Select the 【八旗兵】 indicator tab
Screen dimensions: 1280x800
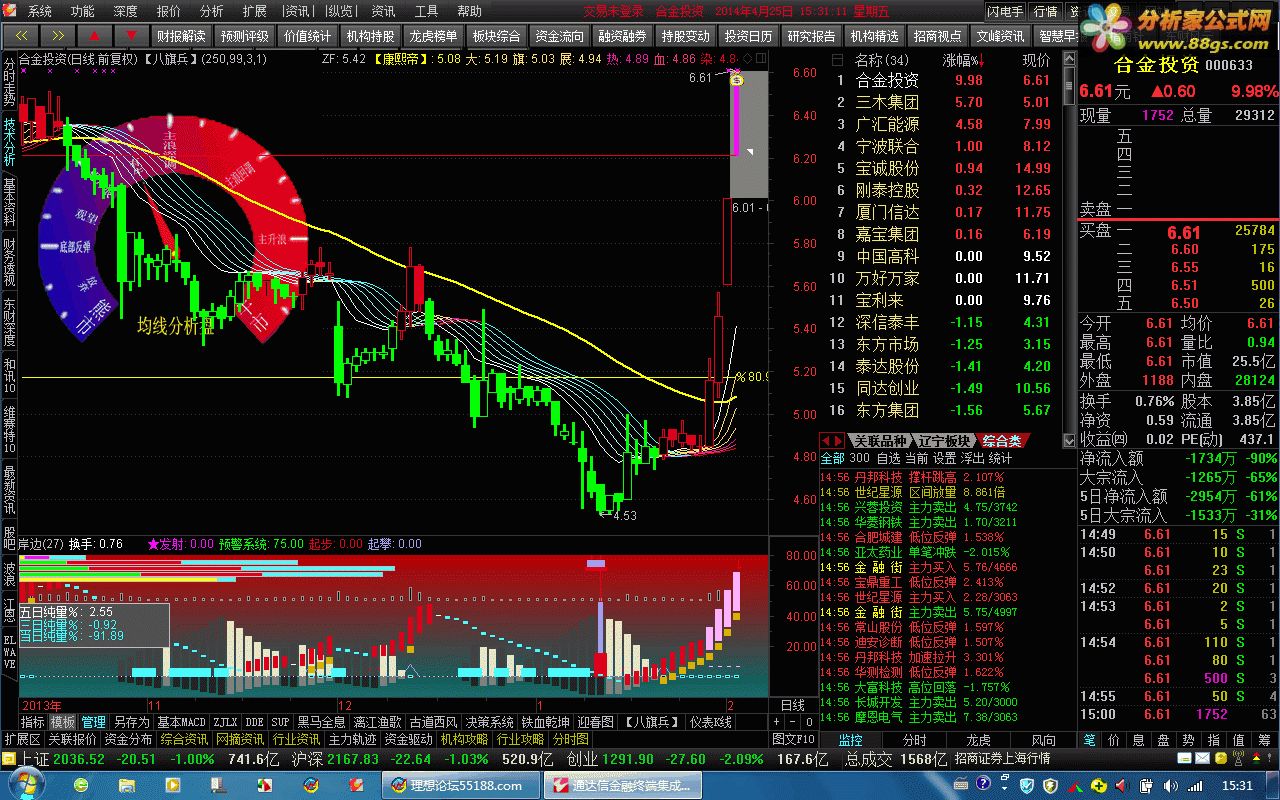click(652, 721)
